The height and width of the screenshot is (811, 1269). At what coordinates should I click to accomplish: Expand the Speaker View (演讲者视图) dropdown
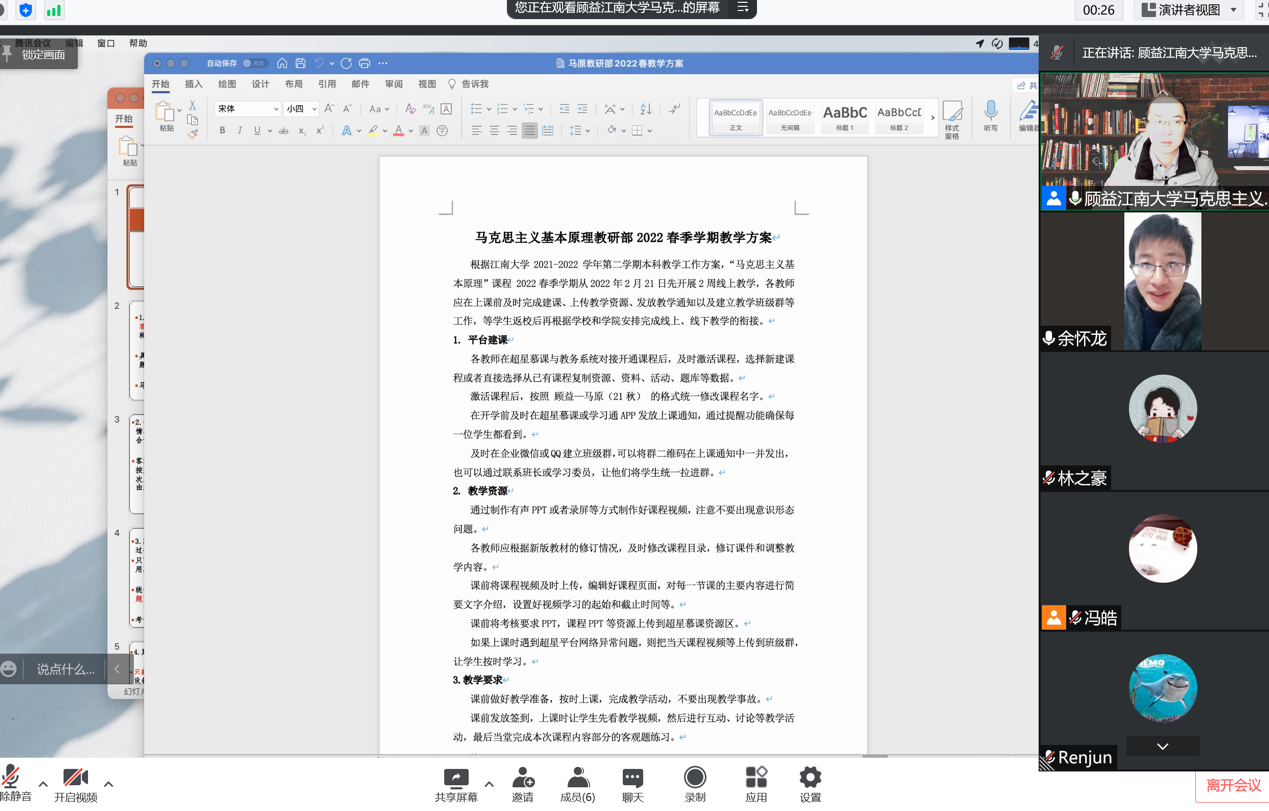pyautogui.click(x=1233, y=10)
